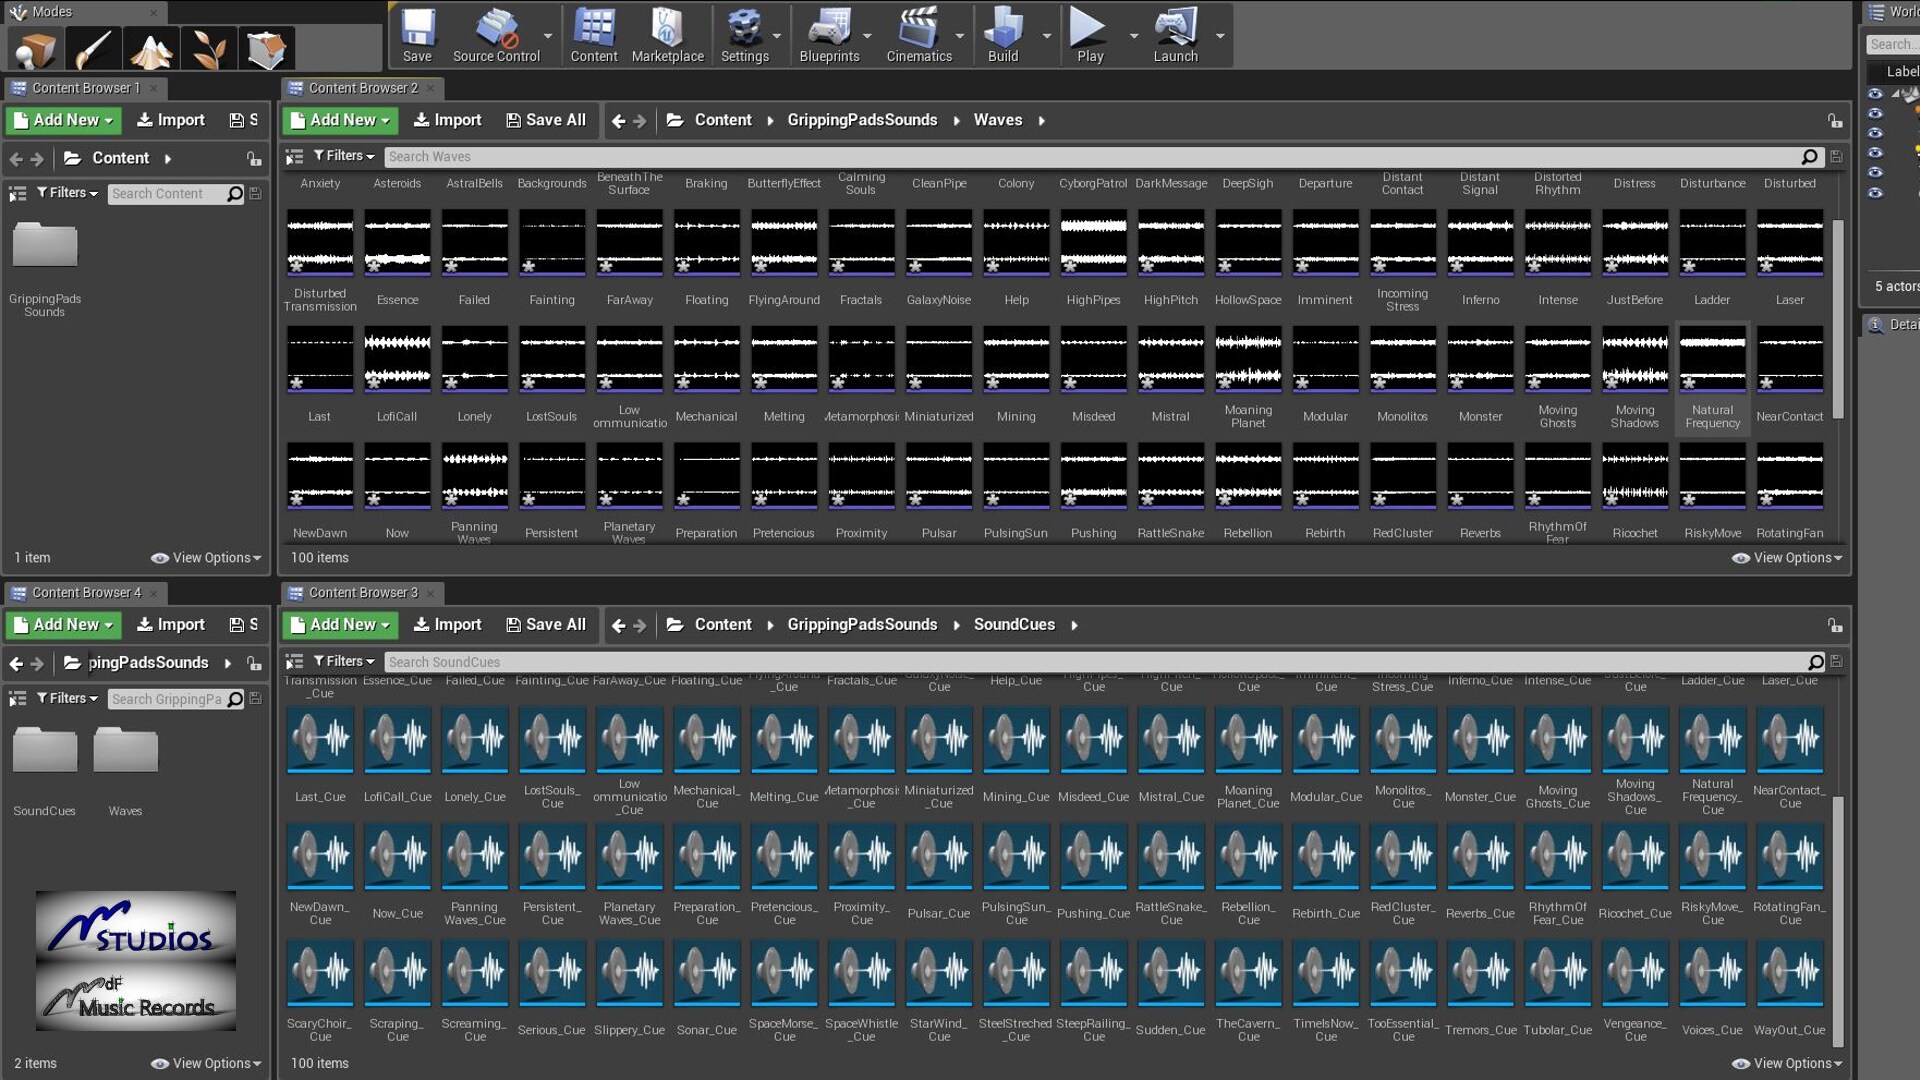The height and width of the screenshot is (1080, 1920).
Task: Click the Paint mode brush icon
Action: tap(93, 49)
